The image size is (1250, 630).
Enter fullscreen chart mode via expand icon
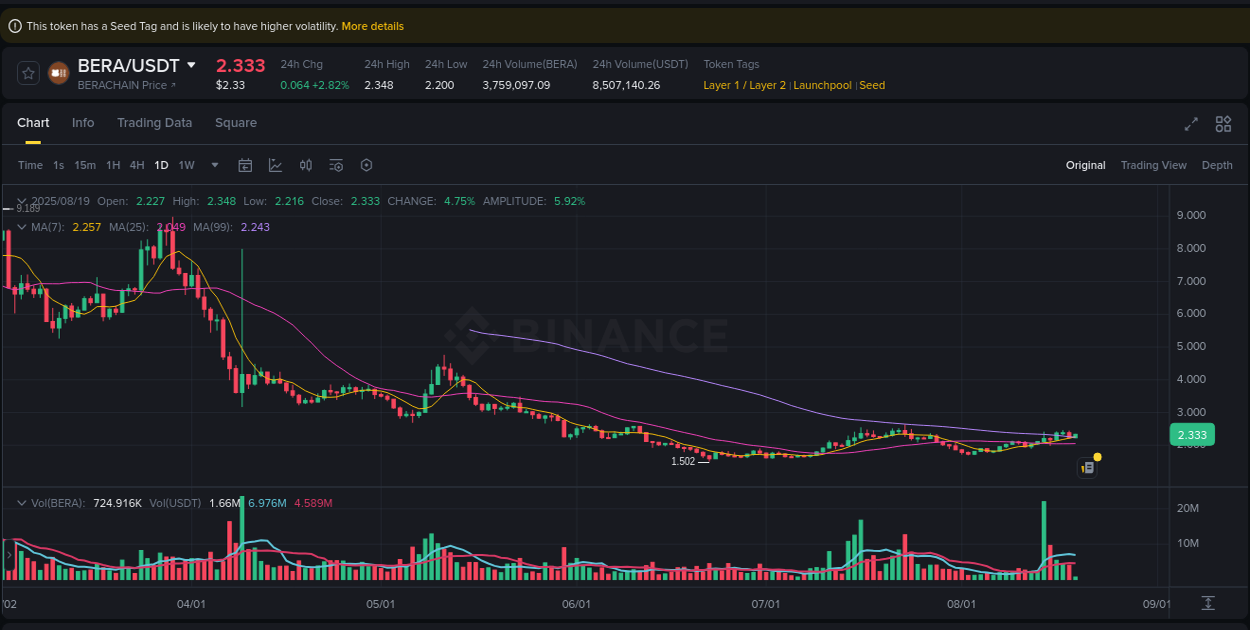pyautogui.click(x=1190, y=124)
